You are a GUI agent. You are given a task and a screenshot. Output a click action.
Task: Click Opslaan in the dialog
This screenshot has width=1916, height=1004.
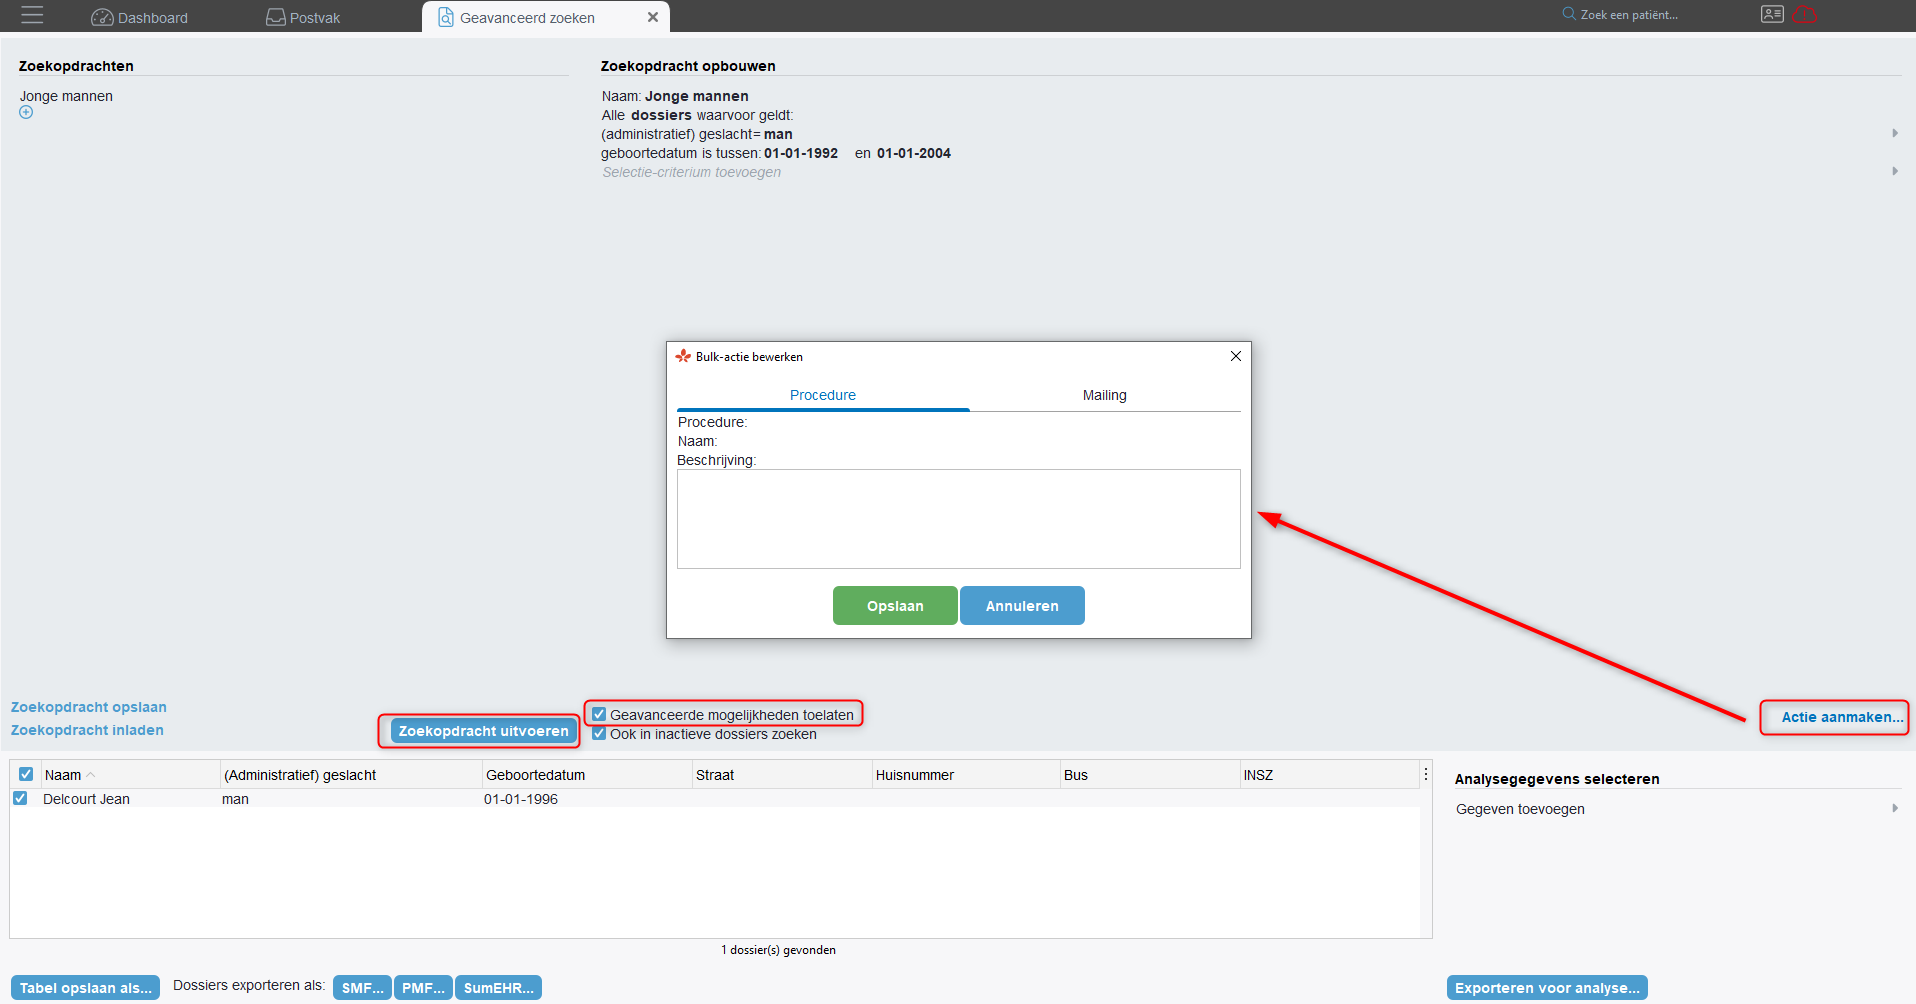(x=895, y=605)
